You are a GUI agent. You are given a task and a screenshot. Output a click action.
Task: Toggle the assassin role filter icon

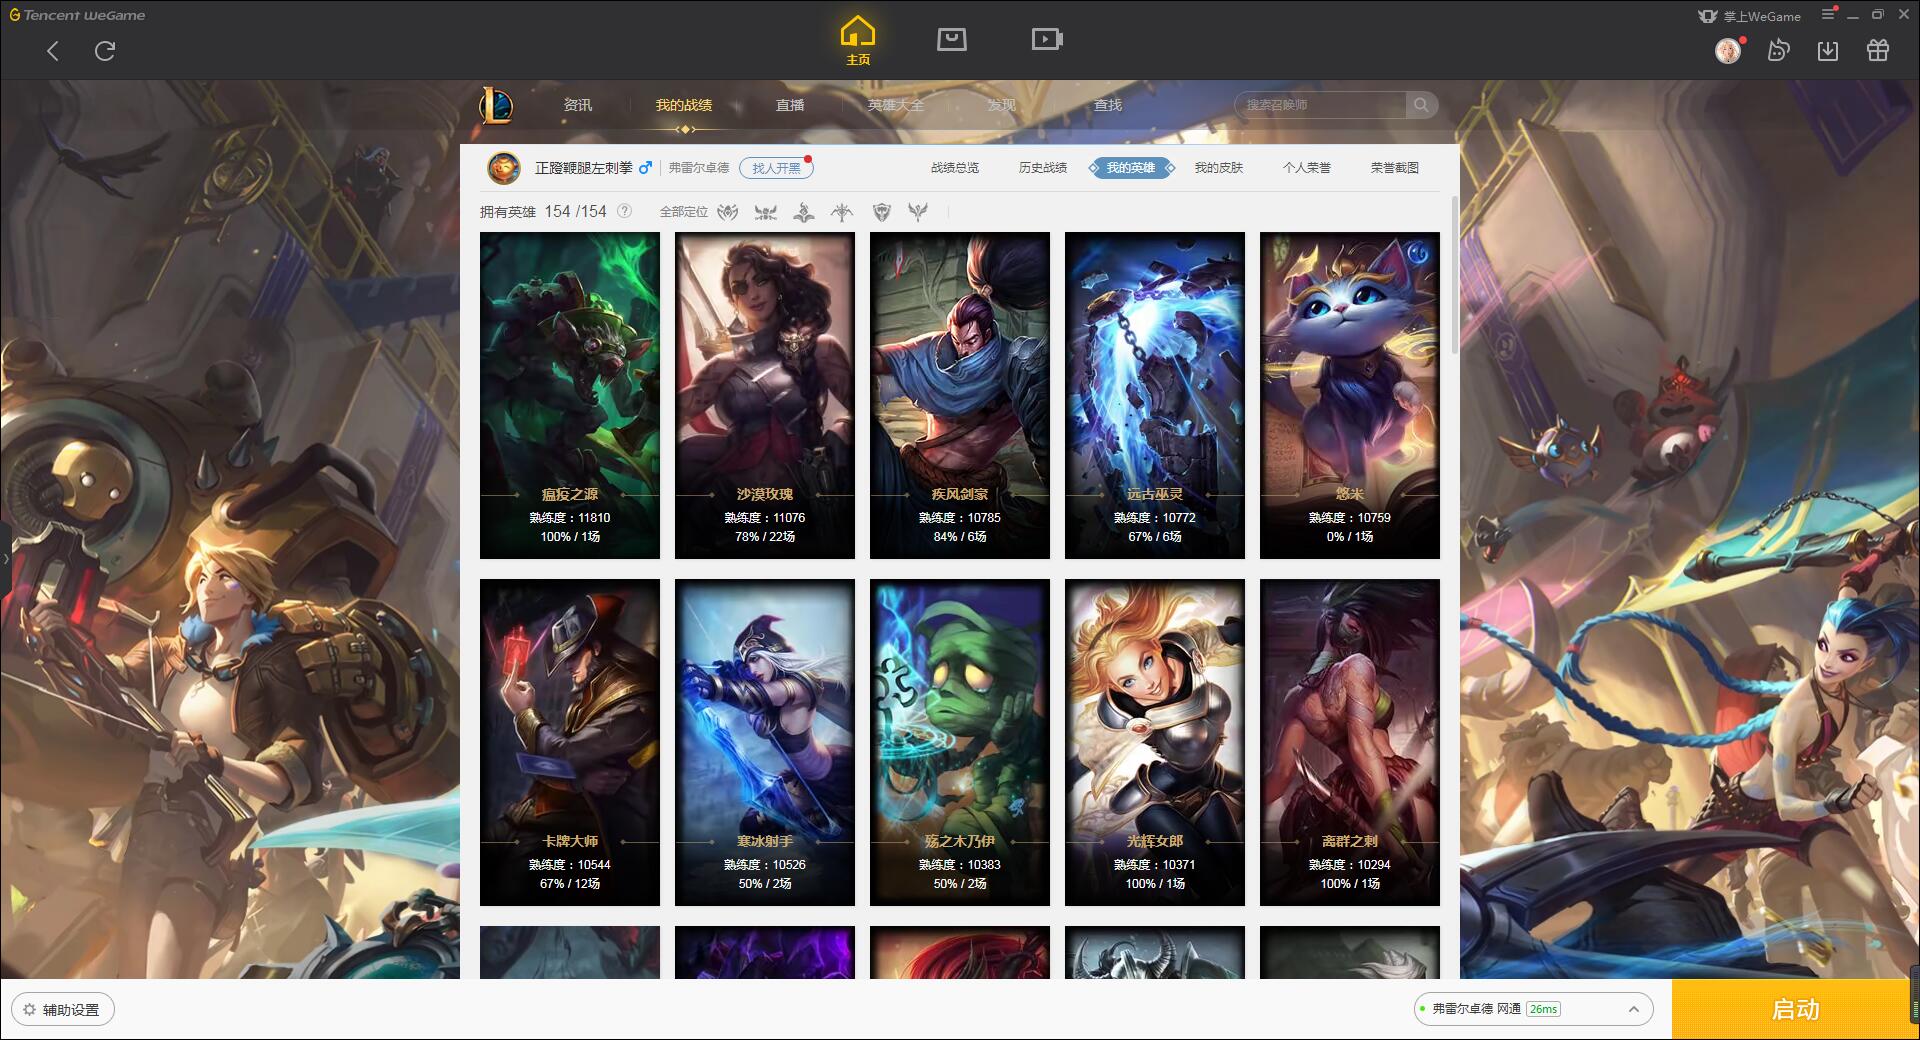[x=766, y=212]
